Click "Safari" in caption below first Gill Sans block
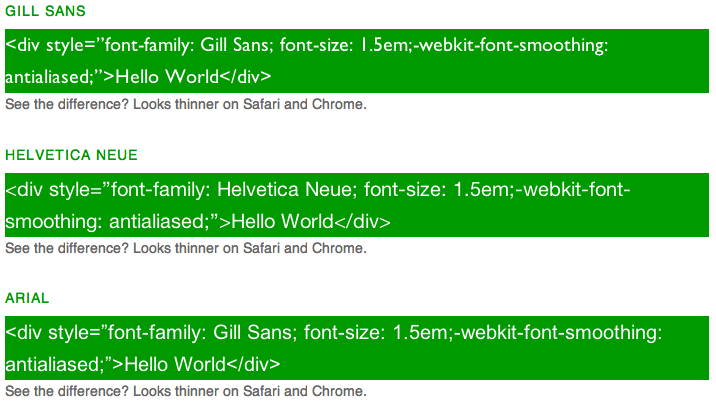Viewport: 716px width, 404px height. [259, 104]
